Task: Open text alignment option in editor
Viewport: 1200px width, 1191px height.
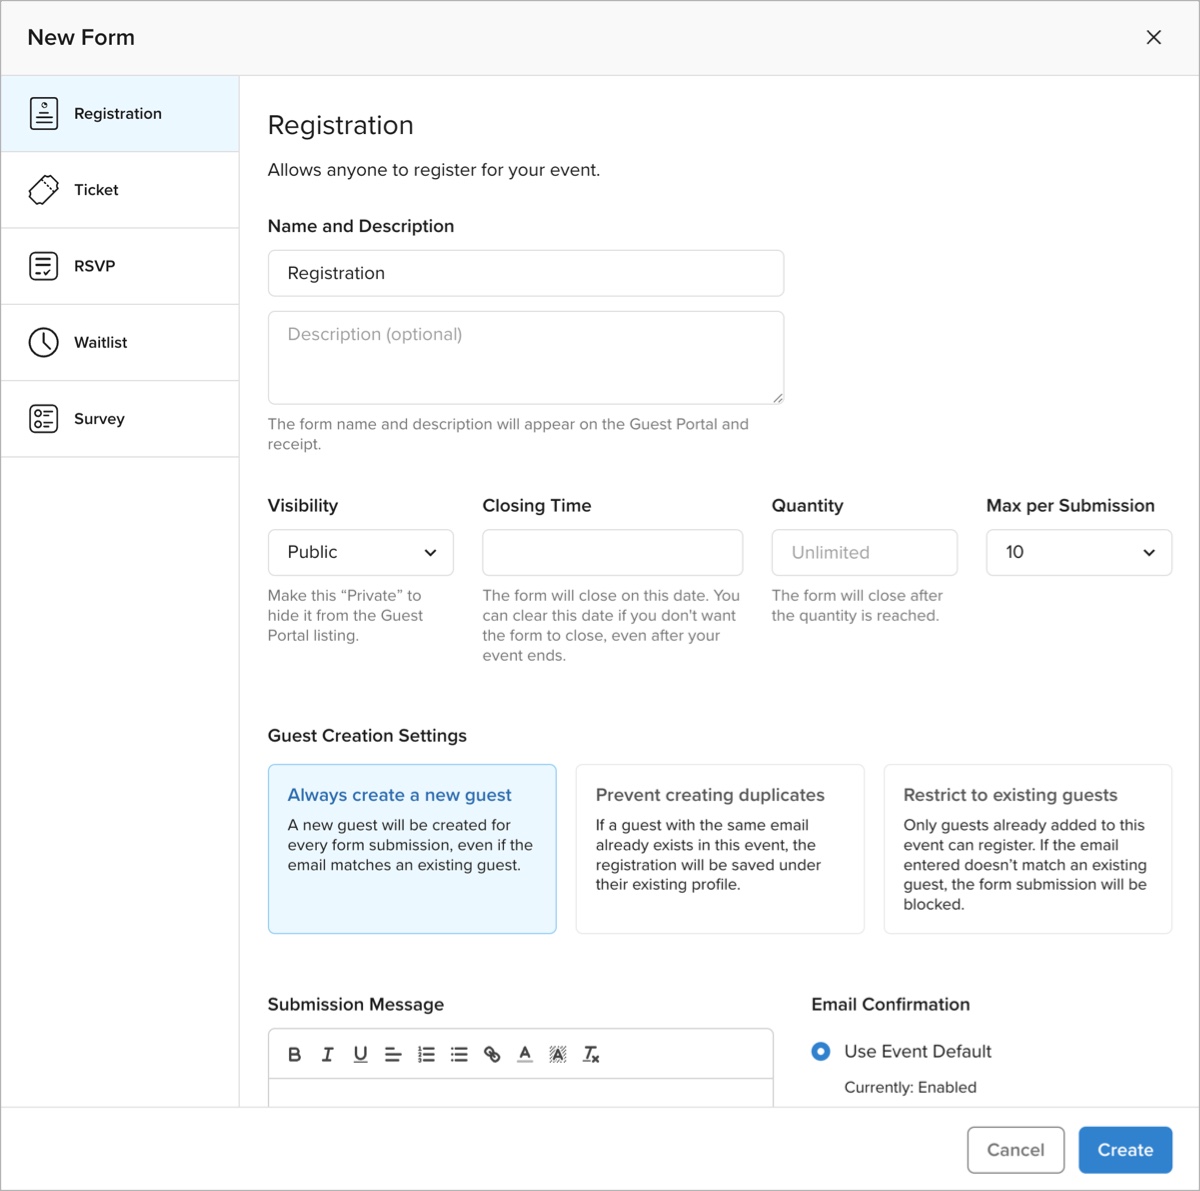Action: pyautogui.click(x=393, y=1054)
